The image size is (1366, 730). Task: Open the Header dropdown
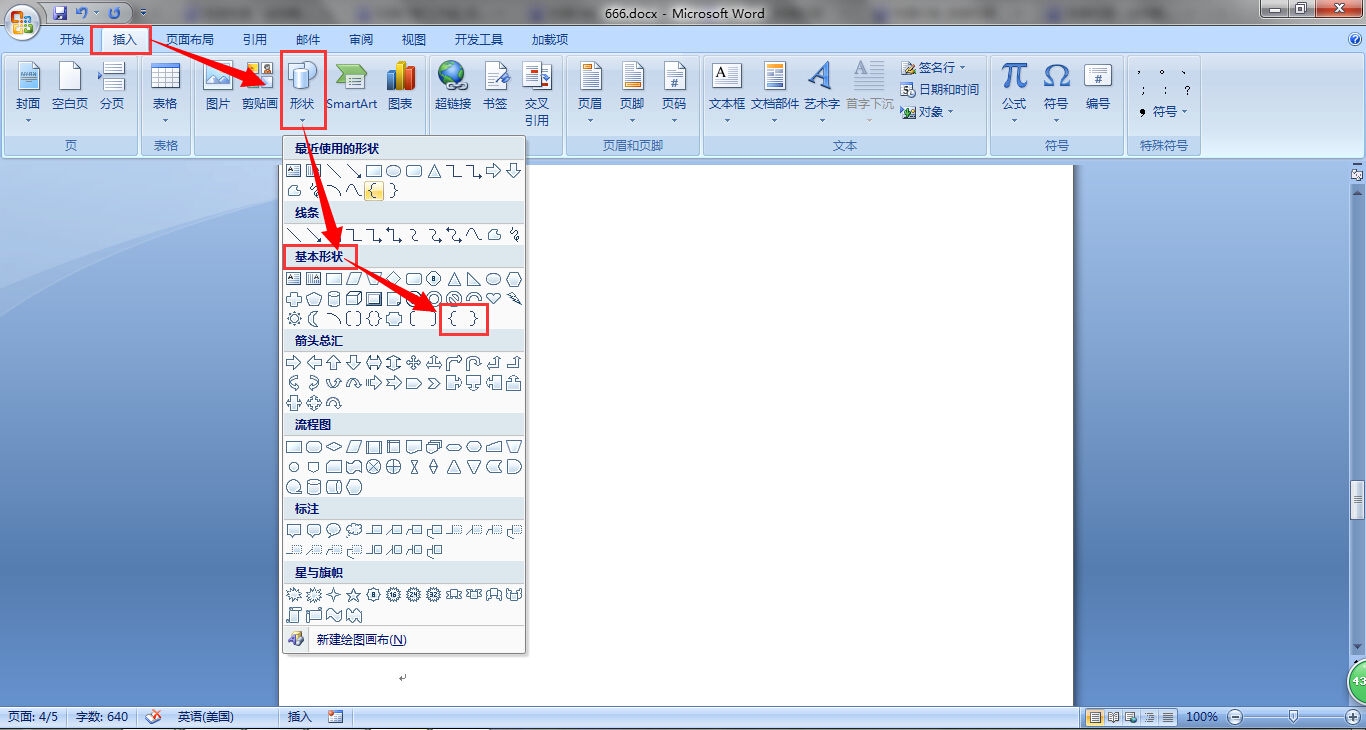pos(590,92)
